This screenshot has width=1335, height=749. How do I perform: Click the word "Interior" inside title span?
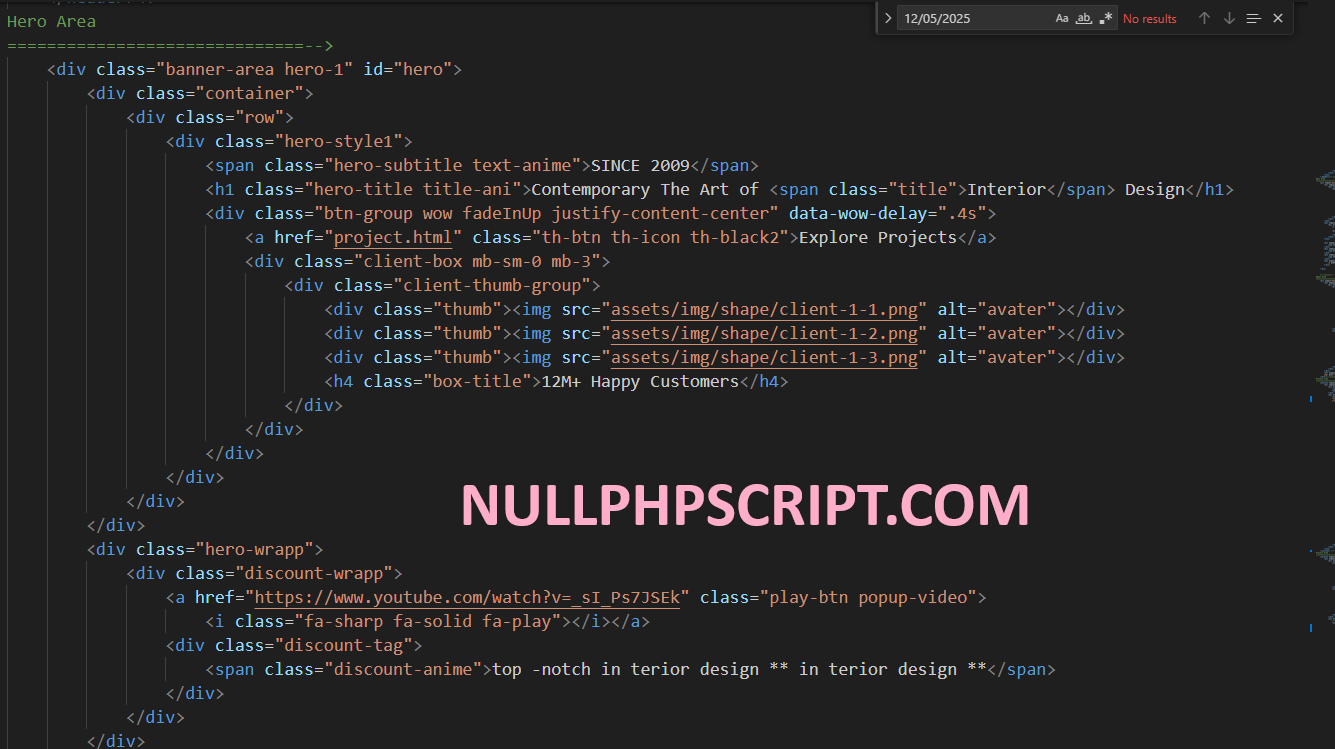point(1007,189)
